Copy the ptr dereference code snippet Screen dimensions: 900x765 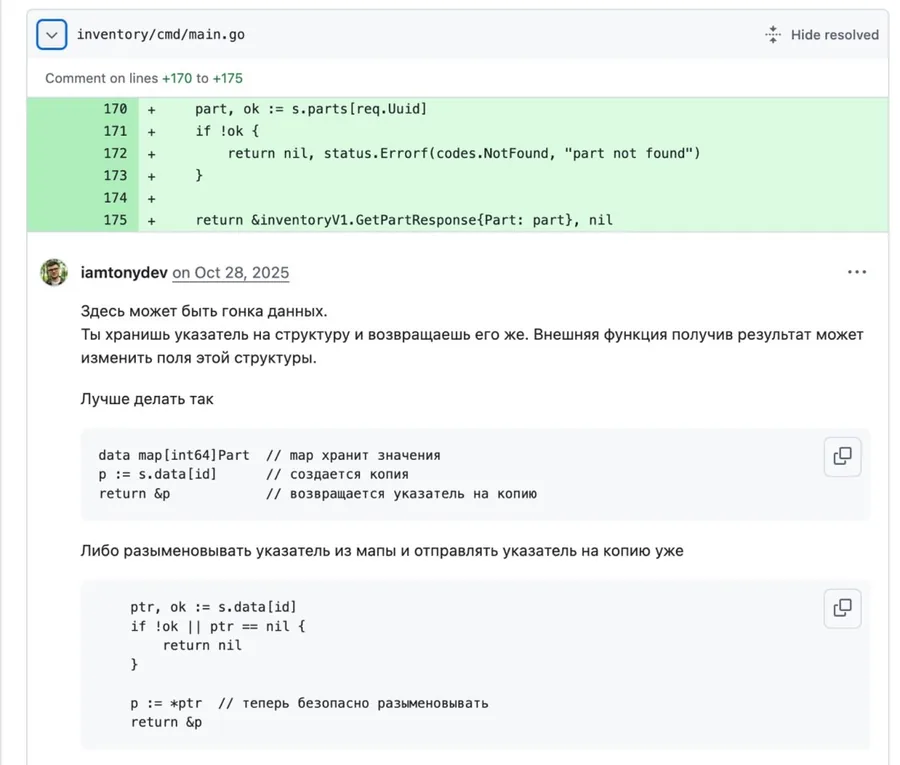click(x=842, y=608)
